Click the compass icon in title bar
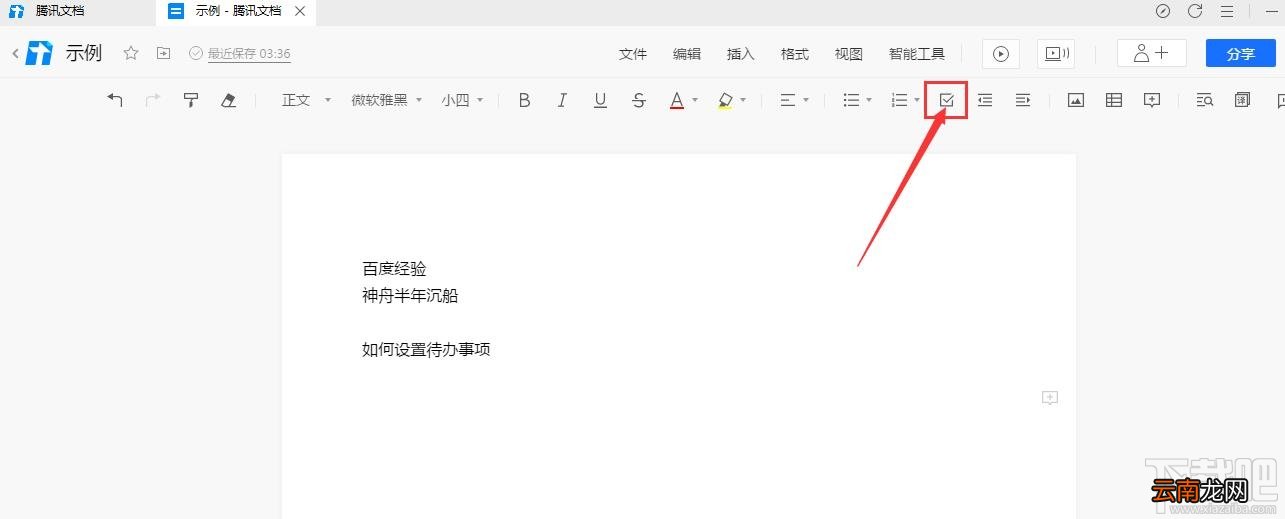Viewport: 1285px width, 519px height. [x=1163, y=11]
